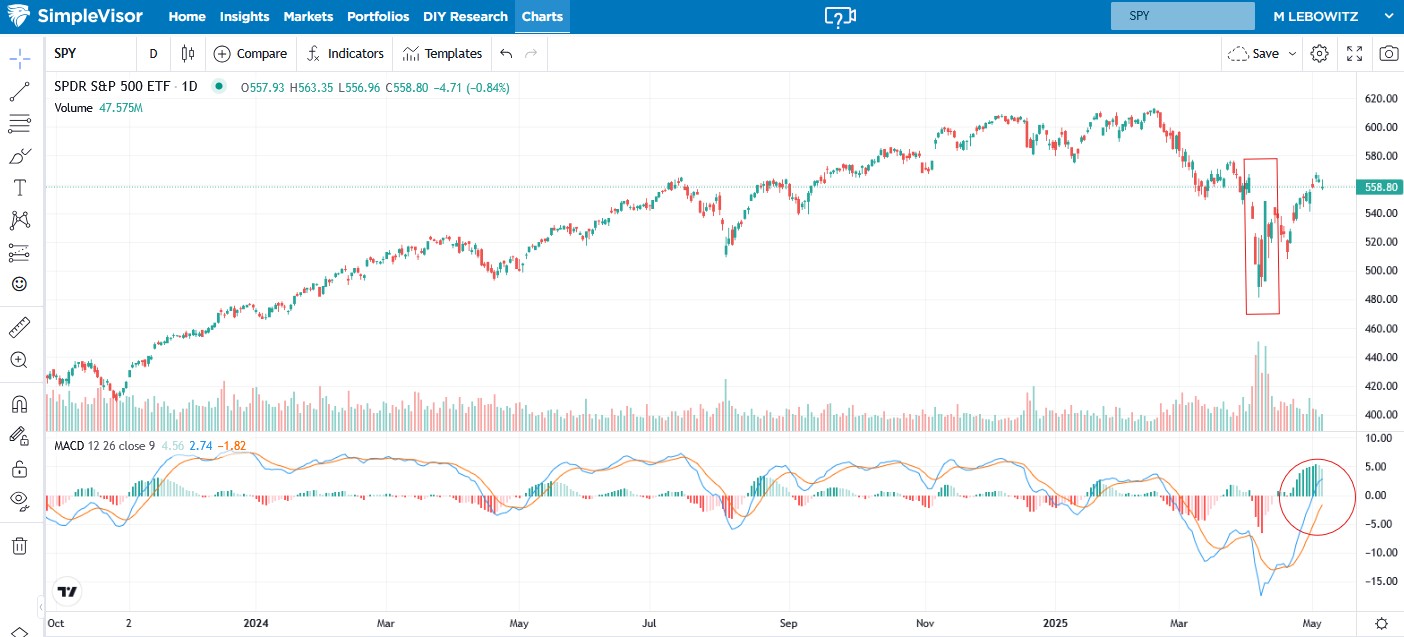Open the Markets menu

pyautogui.click(x=308, y=16)
